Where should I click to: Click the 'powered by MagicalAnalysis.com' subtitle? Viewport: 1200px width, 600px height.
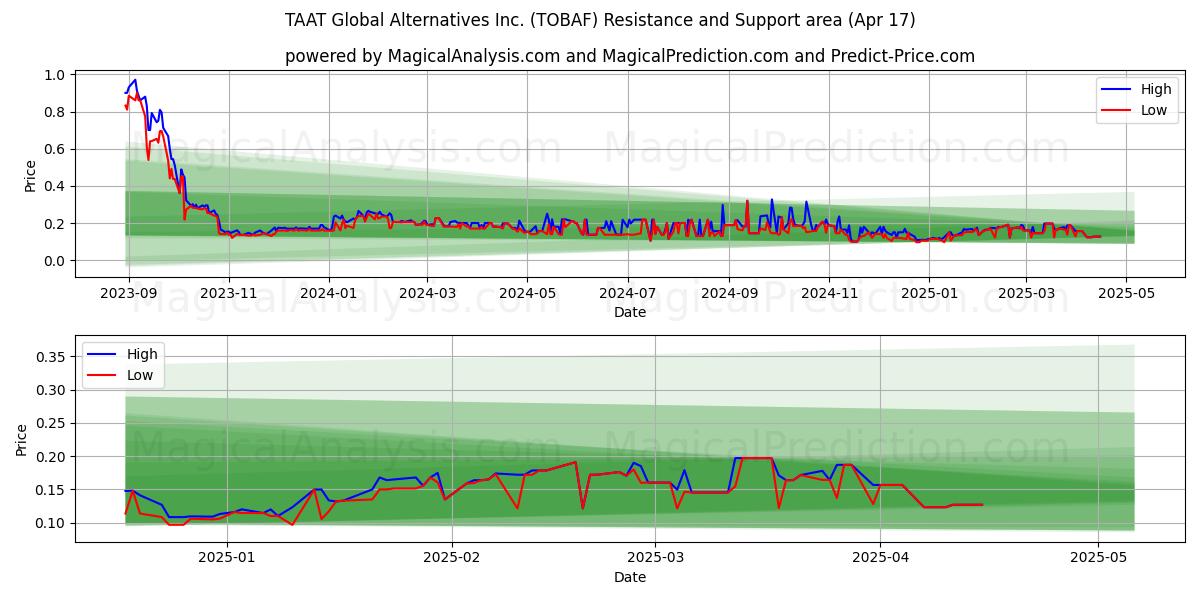630,56
